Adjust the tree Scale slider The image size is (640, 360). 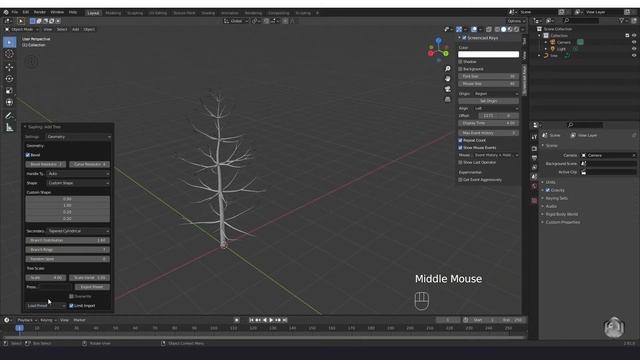pos(46,278)
